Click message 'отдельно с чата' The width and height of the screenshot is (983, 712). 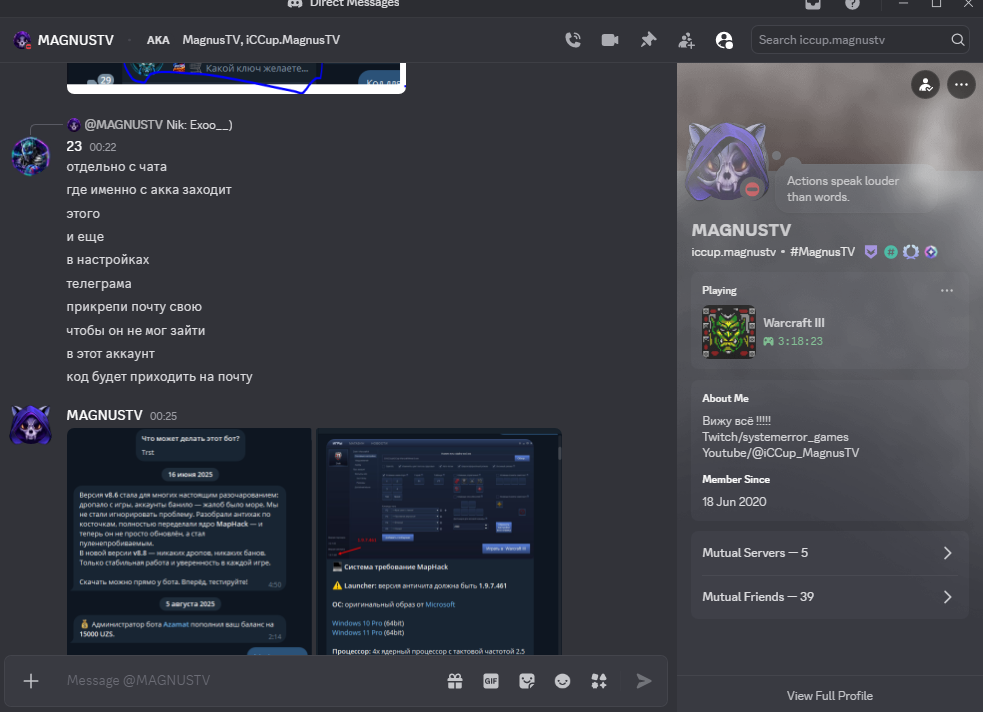coord(117,167)
